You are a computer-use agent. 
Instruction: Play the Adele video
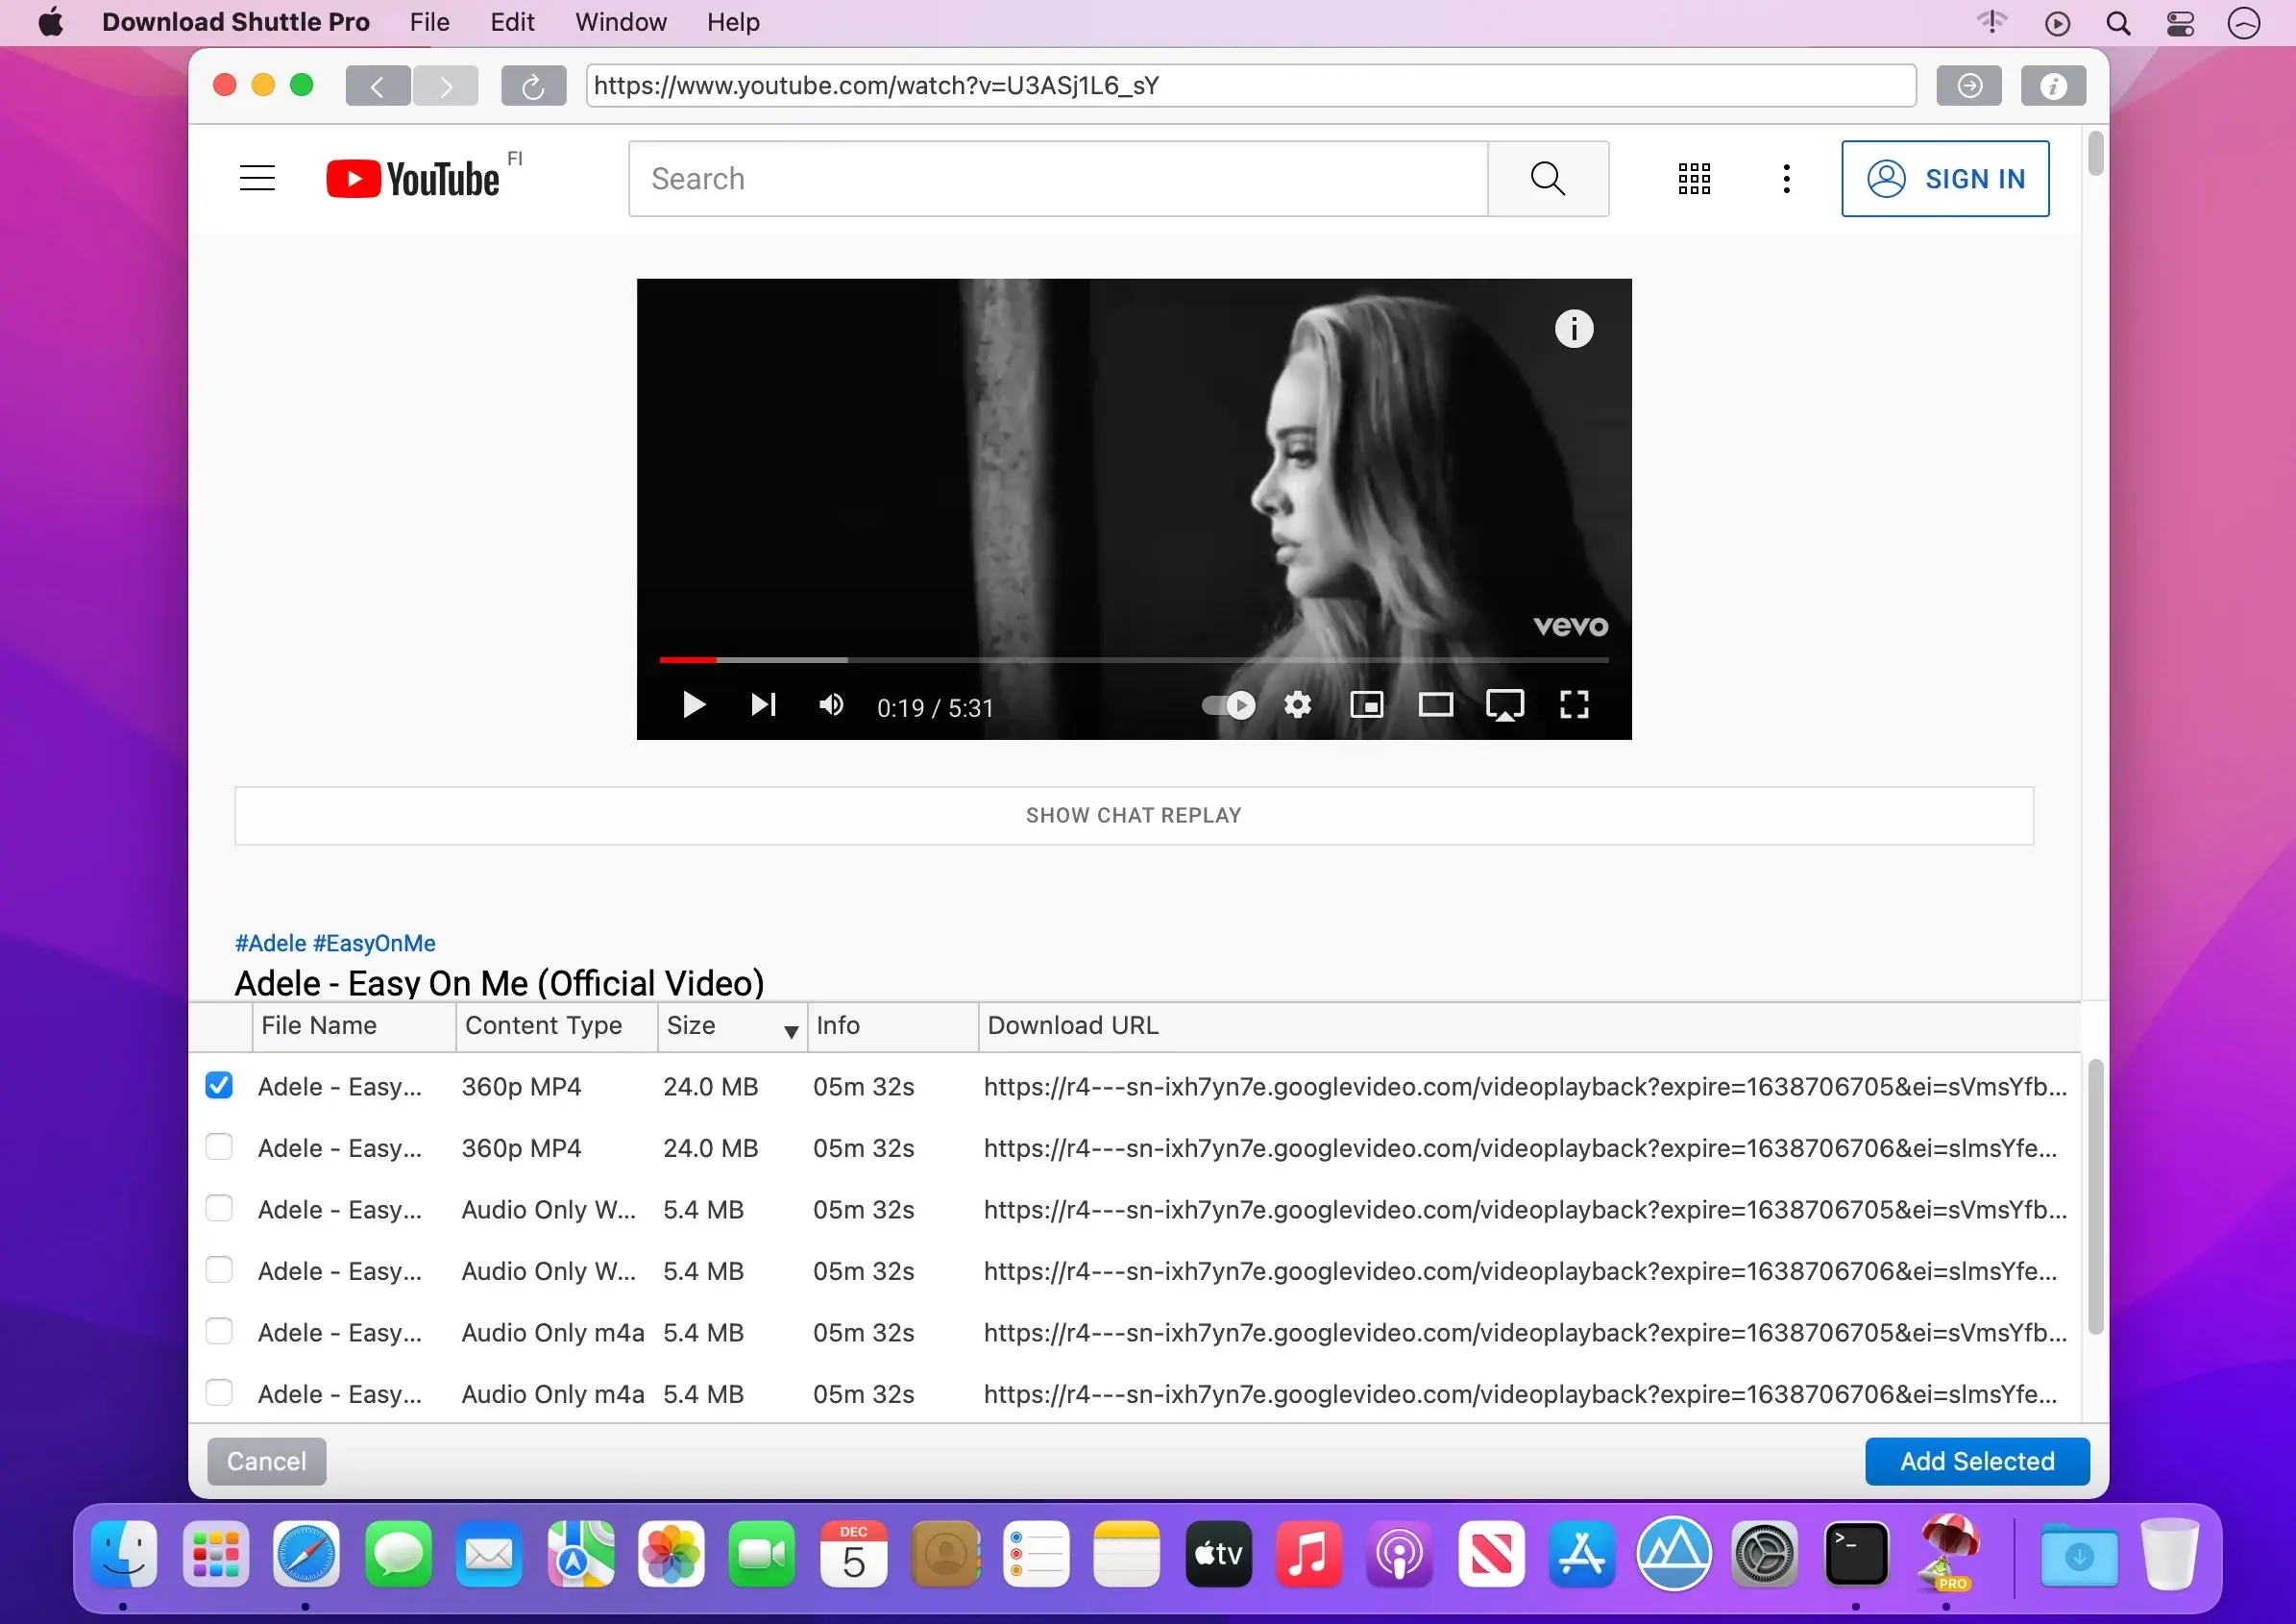pyautogui.click(x=693, y=705)
